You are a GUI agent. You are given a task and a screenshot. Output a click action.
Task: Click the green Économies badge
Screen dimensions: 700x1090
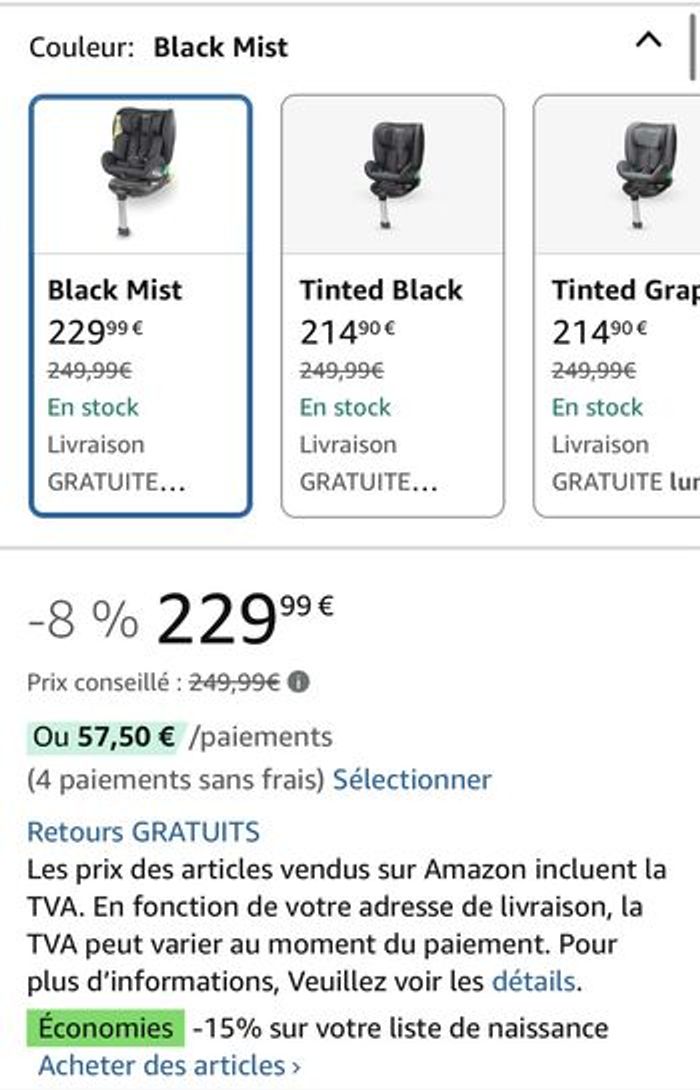[106, 1027]
